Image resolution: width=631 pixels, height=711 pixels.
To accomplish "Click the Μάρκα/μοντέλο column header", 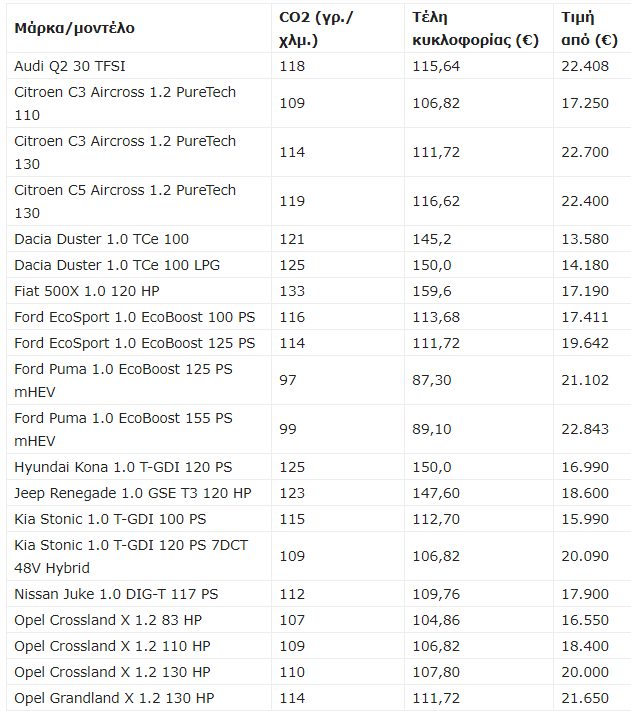I will point(74,28).
